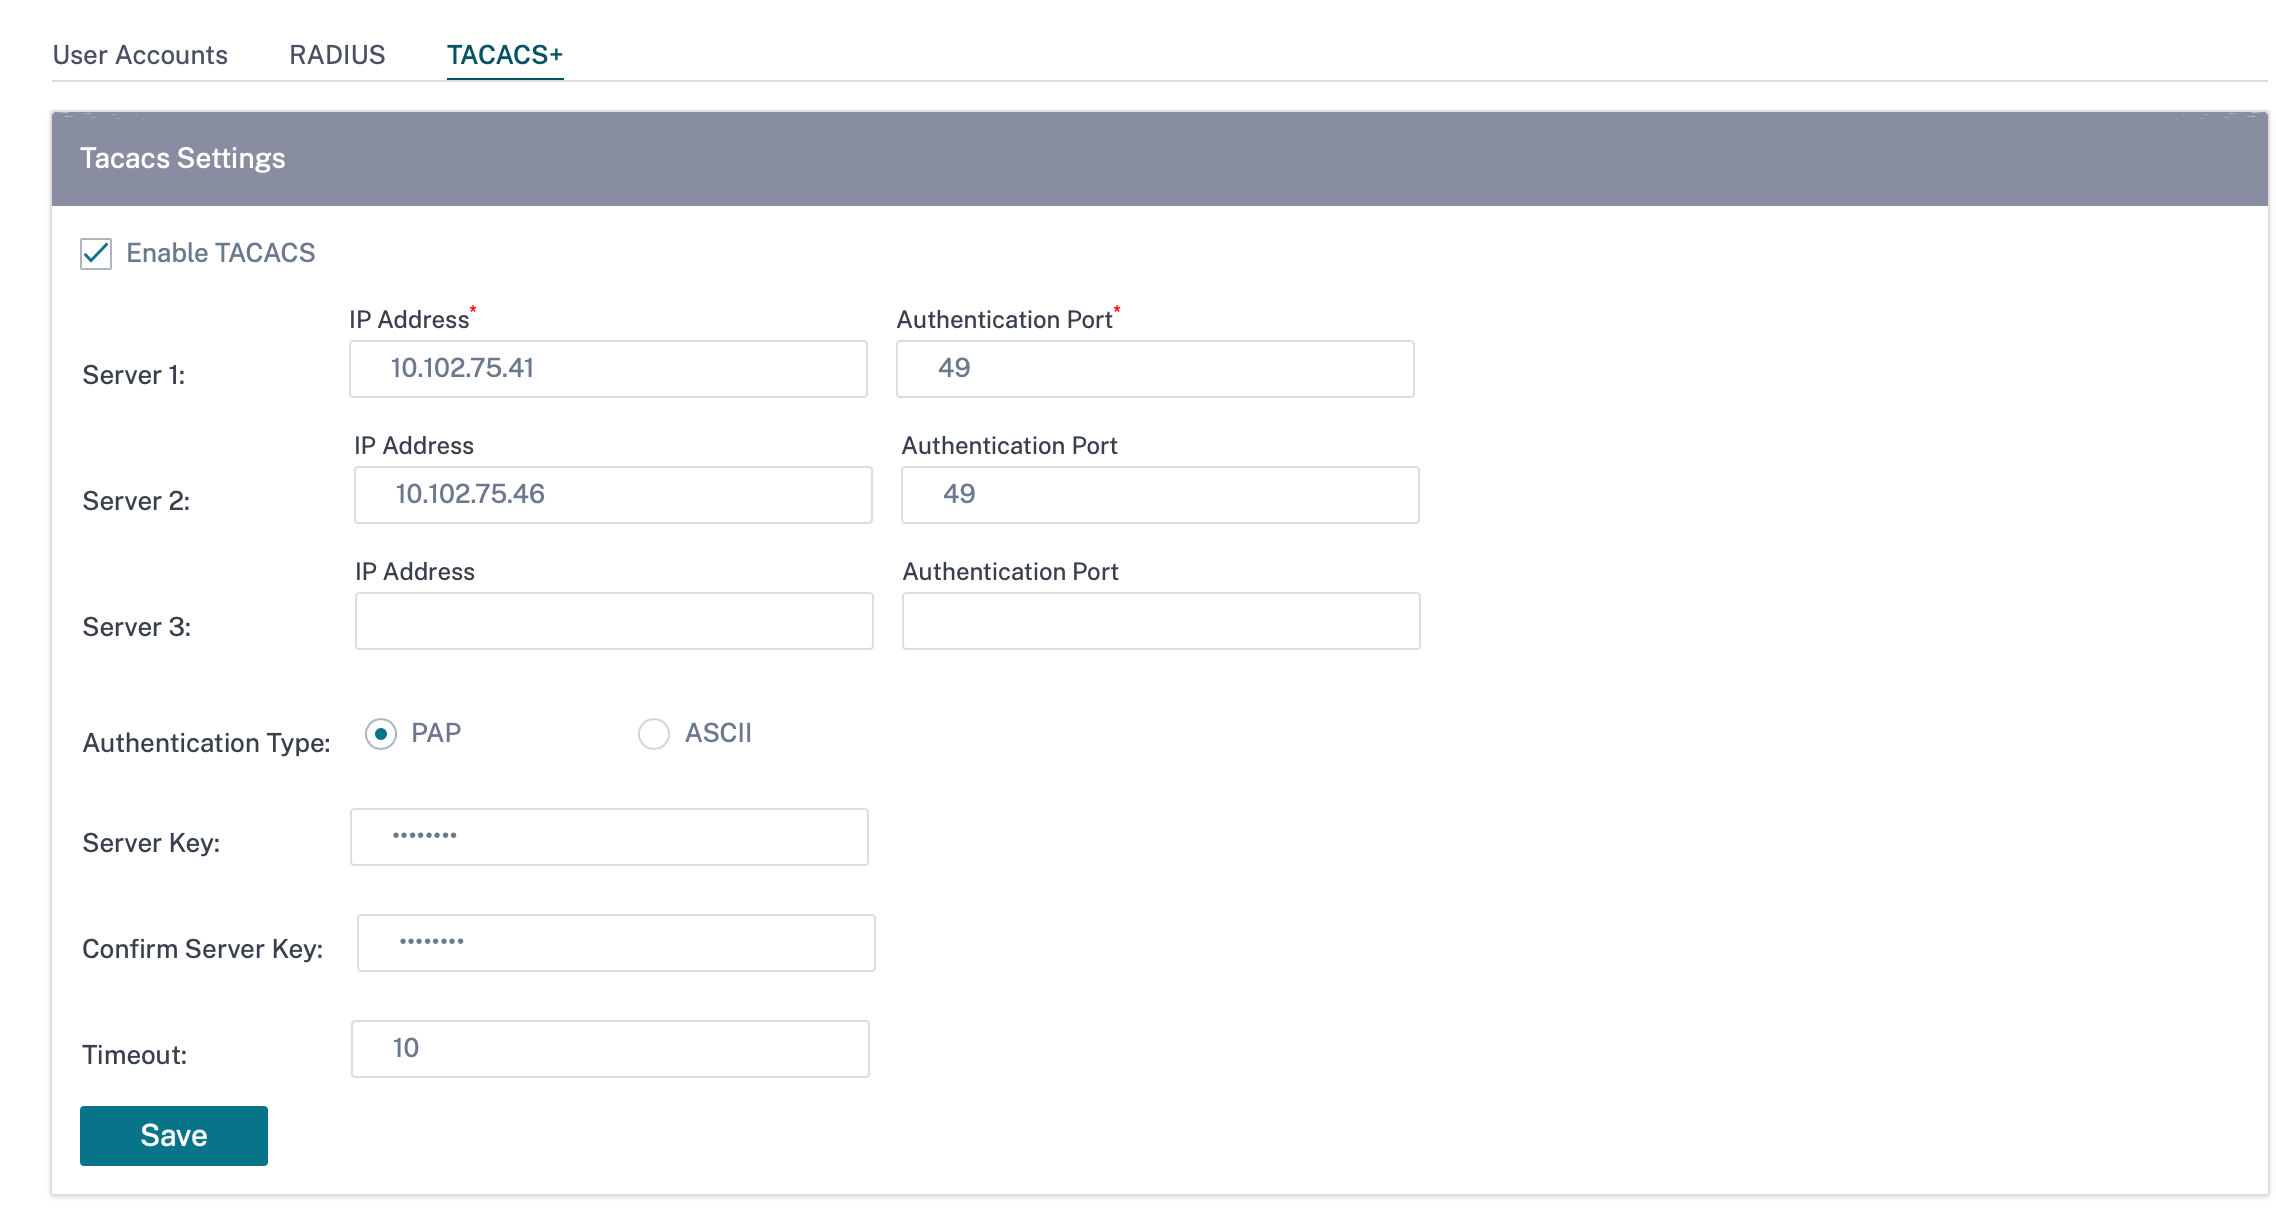Image resolution: width=2276 pixels, height=1212 pixels.
Task: Click the Confirm Server Key: label
Action: [x=203, y=949]
